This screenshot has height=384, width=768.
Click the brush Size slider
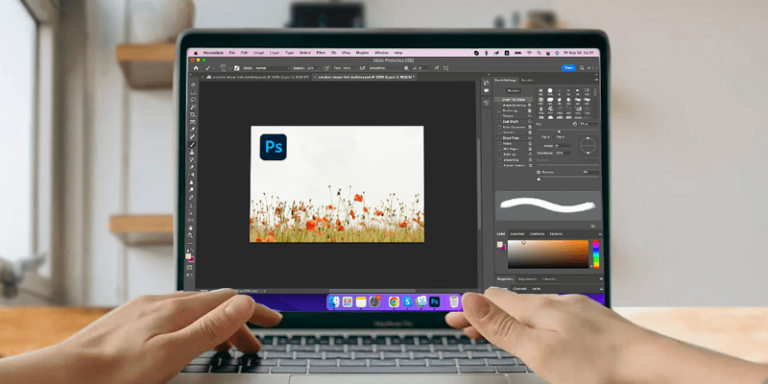click(x=567, y=131)
